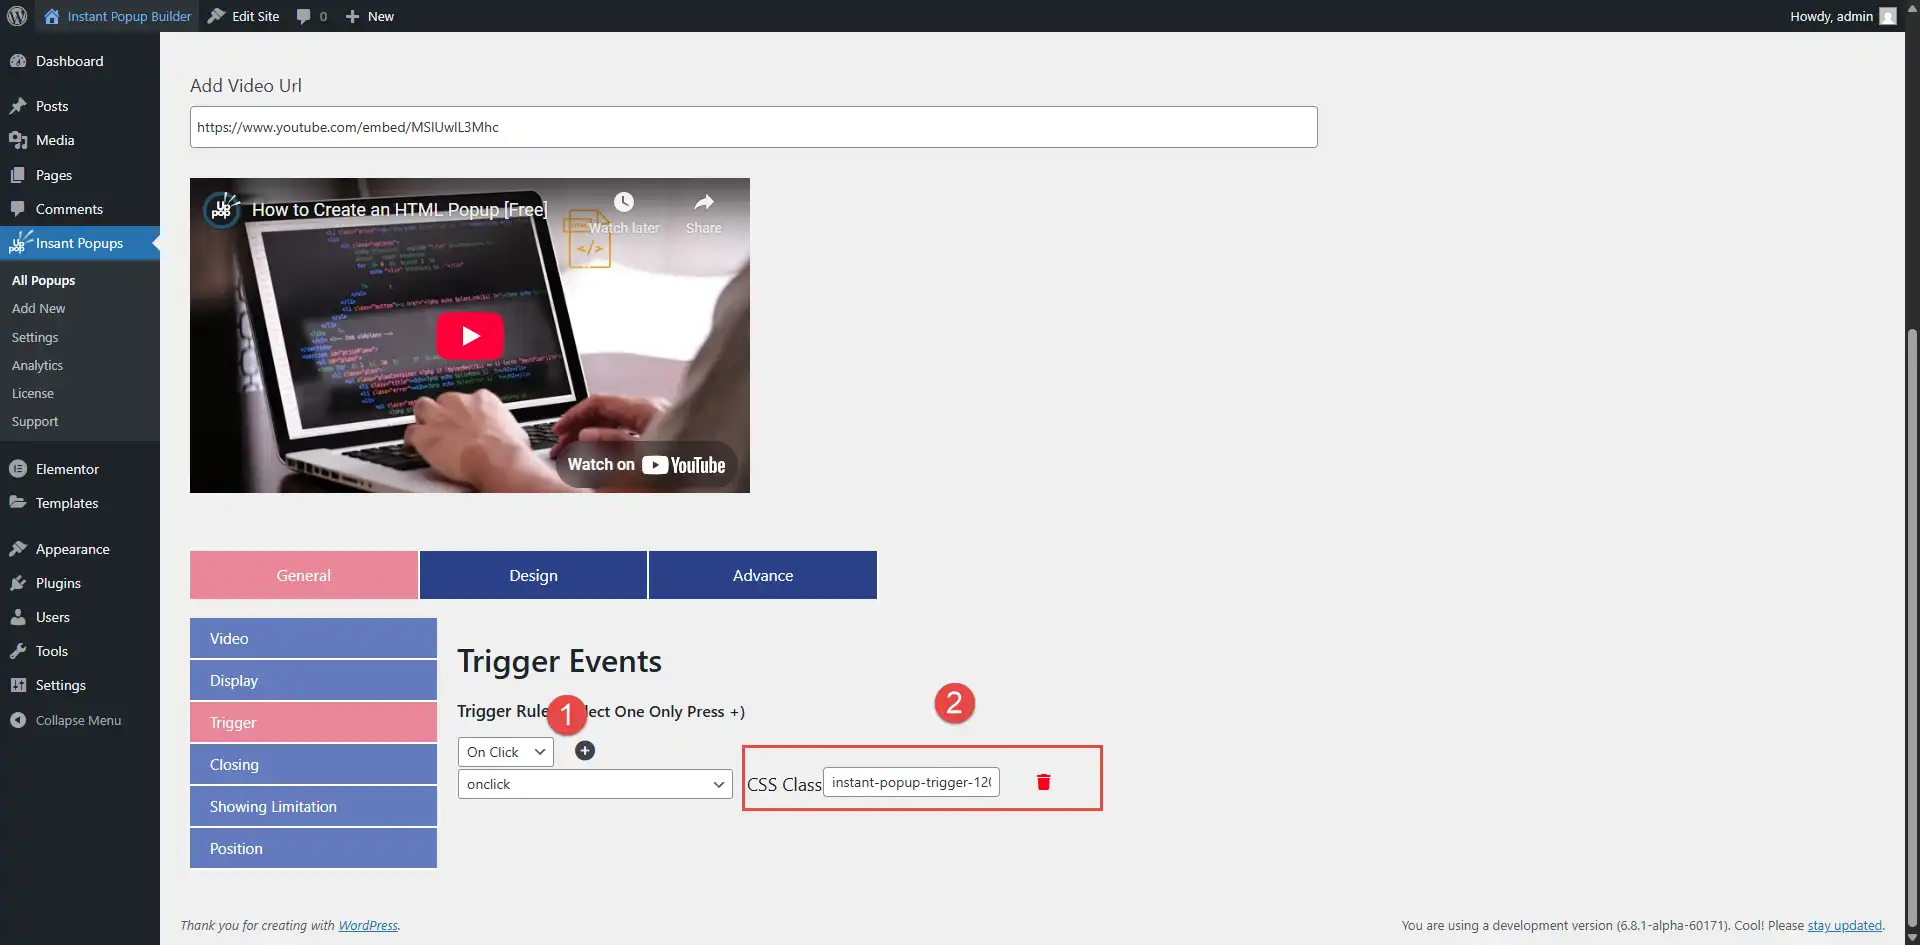
Task: Open the Instant Popups plugin icon in sidebar
Action: tap(21, 243)
